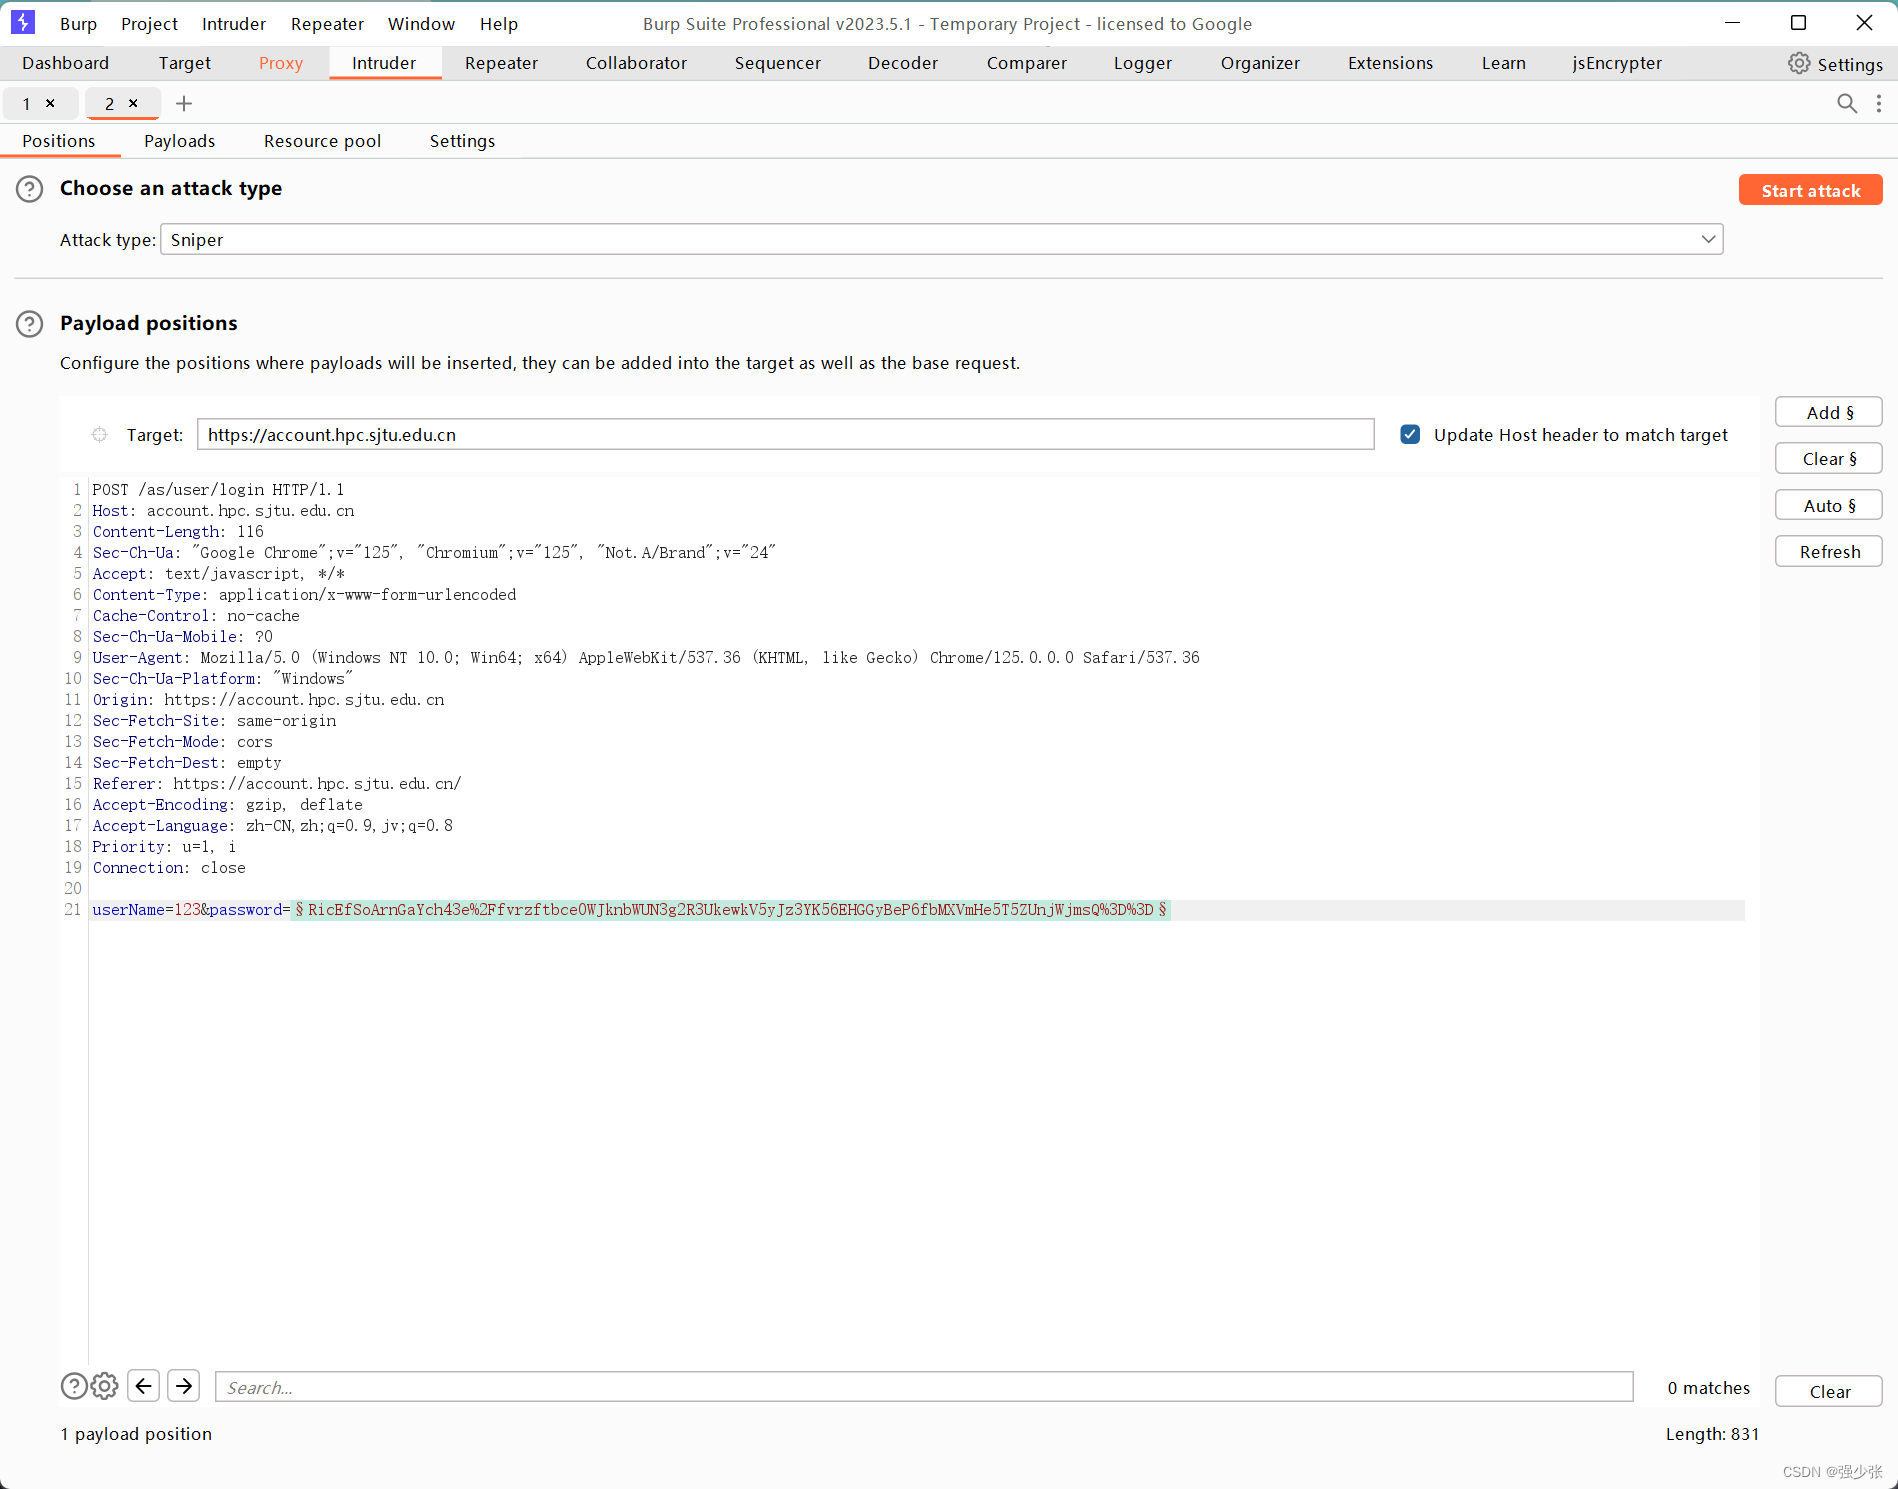
Task: Open the three-dot options menu
Action: (x=1879, y=103)
